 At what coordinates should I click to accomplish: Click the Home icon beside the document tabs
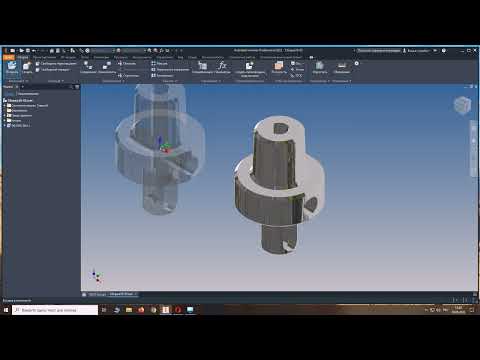[x=84, y=294]
